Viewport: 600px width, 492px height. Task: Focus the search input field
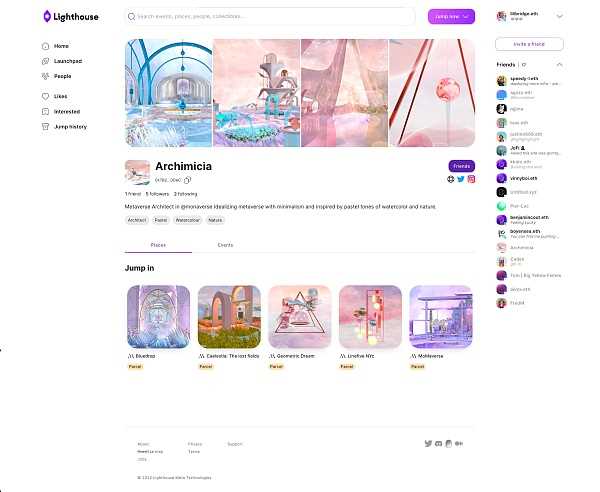[x=270, y=16]
